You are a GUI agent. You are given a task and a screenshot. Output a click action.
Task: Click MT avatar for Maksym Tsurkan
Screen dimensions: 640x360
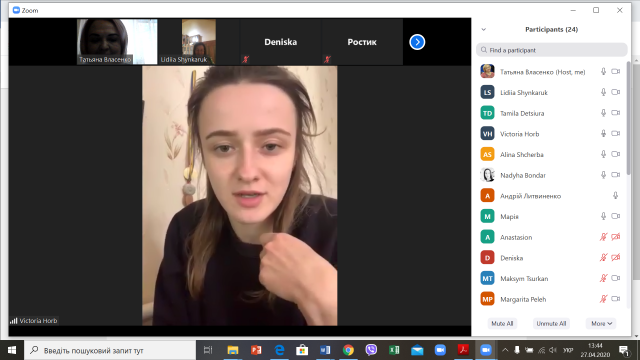[487, 278]
